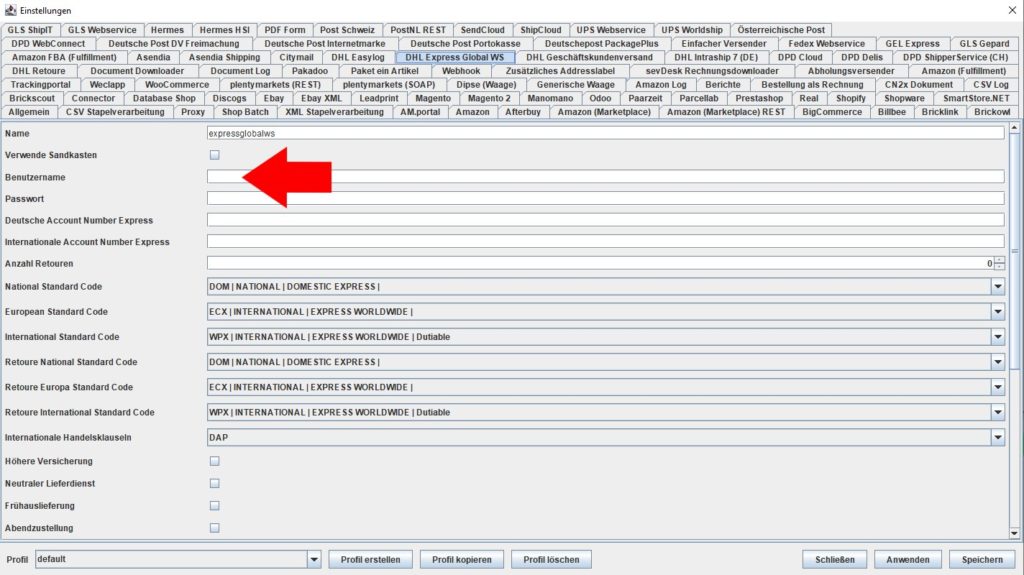Tick the Höhere Versicherung checkbox
Screen dimensions: 1024x575
point(214,461)
